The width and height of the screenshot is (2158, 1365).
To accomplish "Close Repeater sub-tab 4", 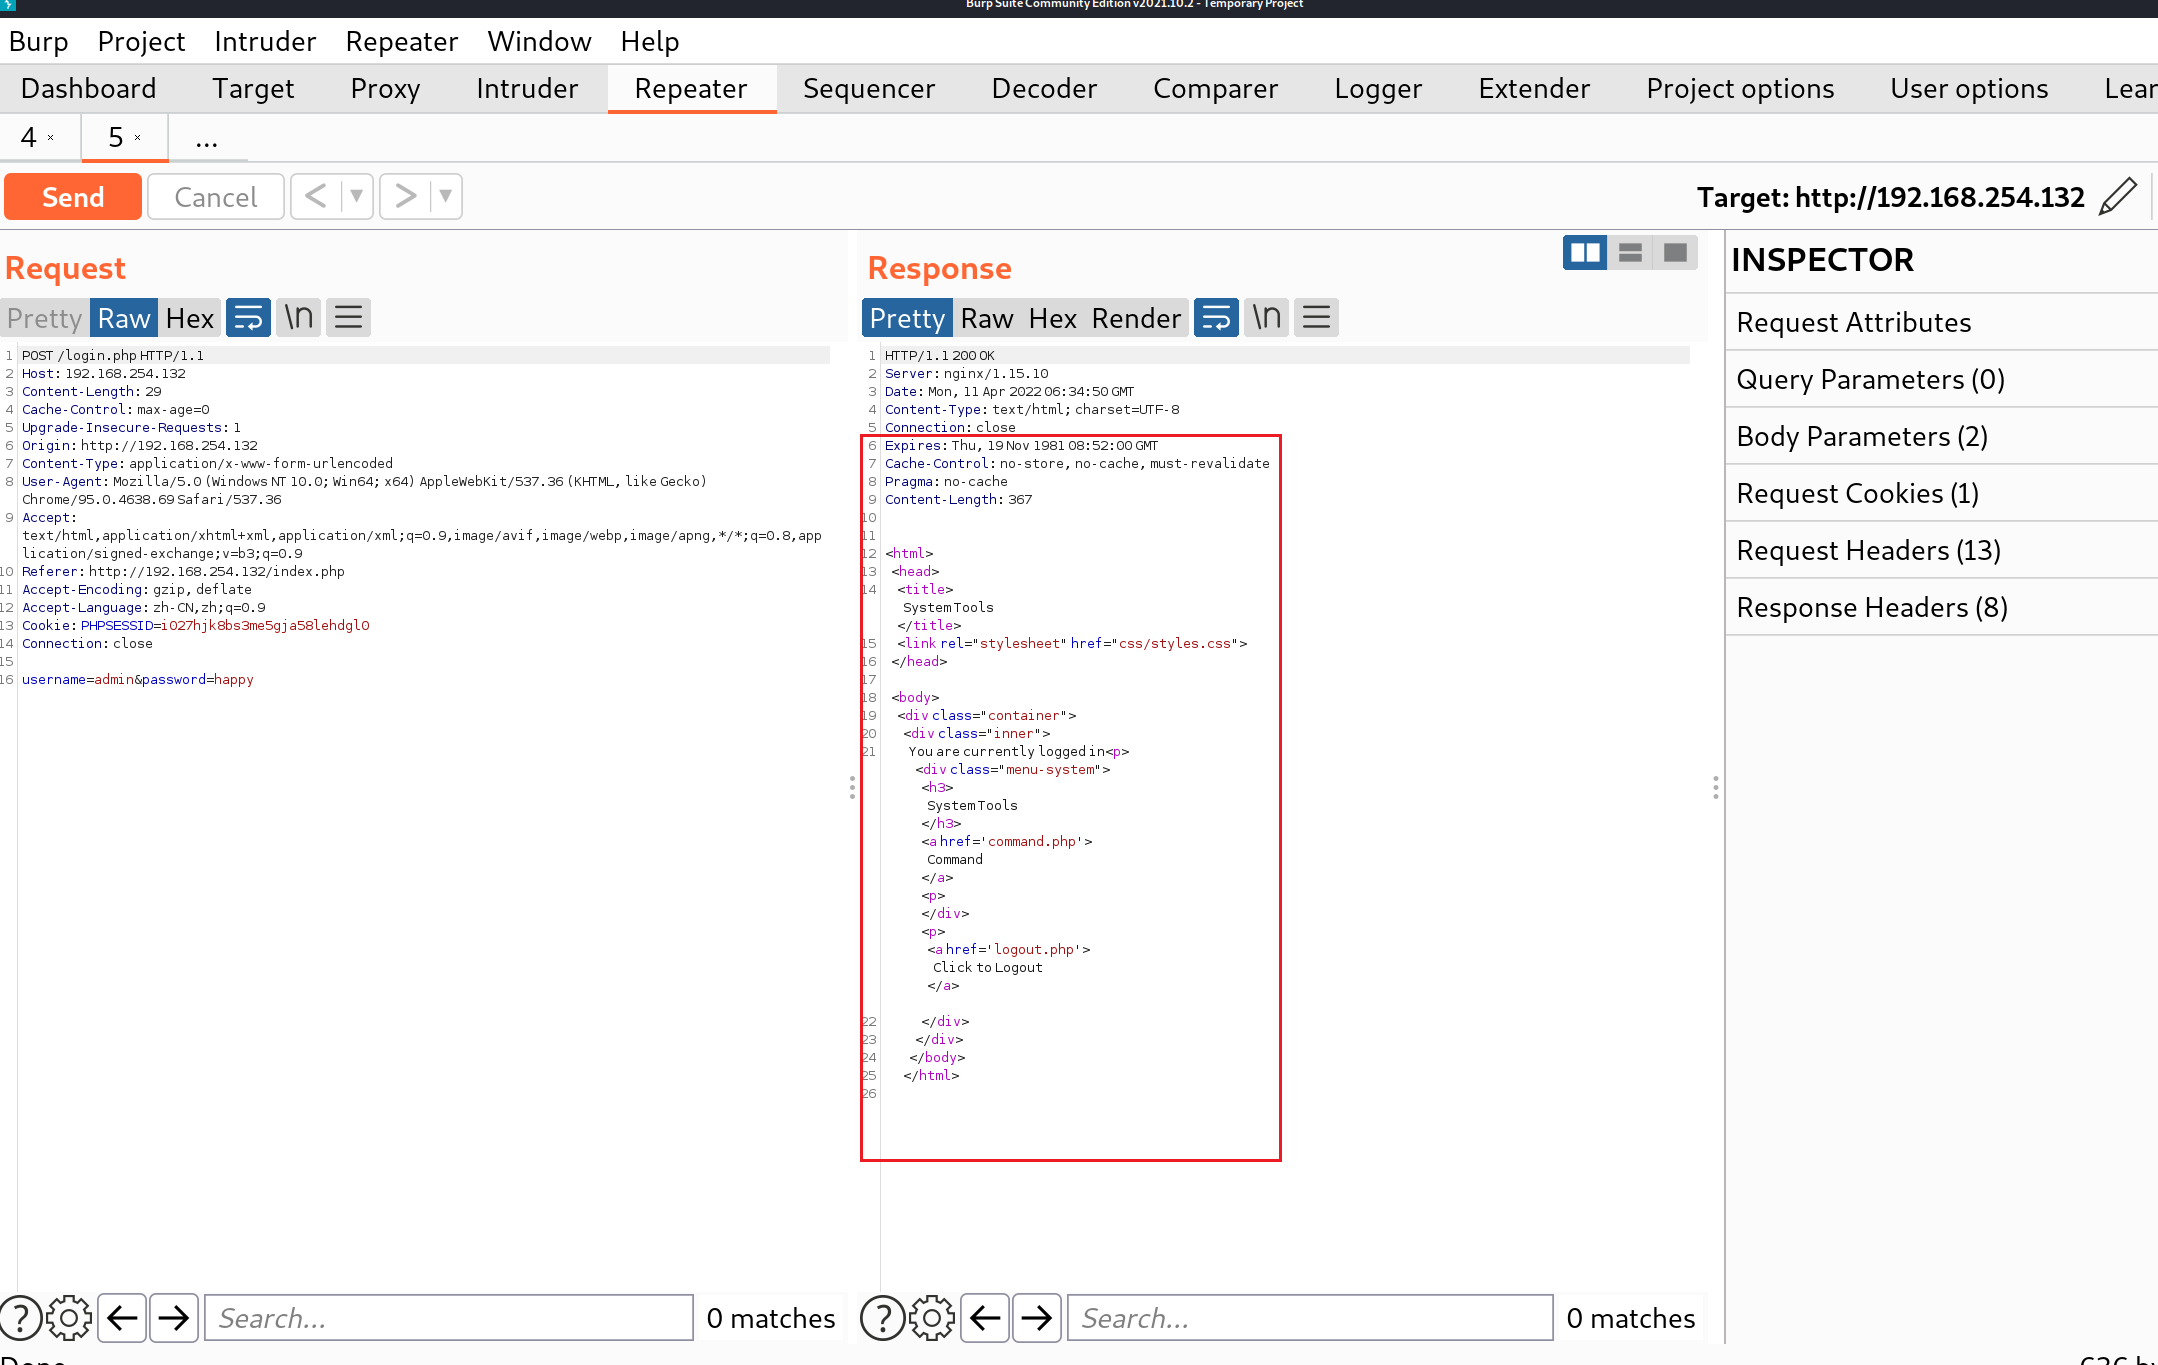I will click(51, 138).
